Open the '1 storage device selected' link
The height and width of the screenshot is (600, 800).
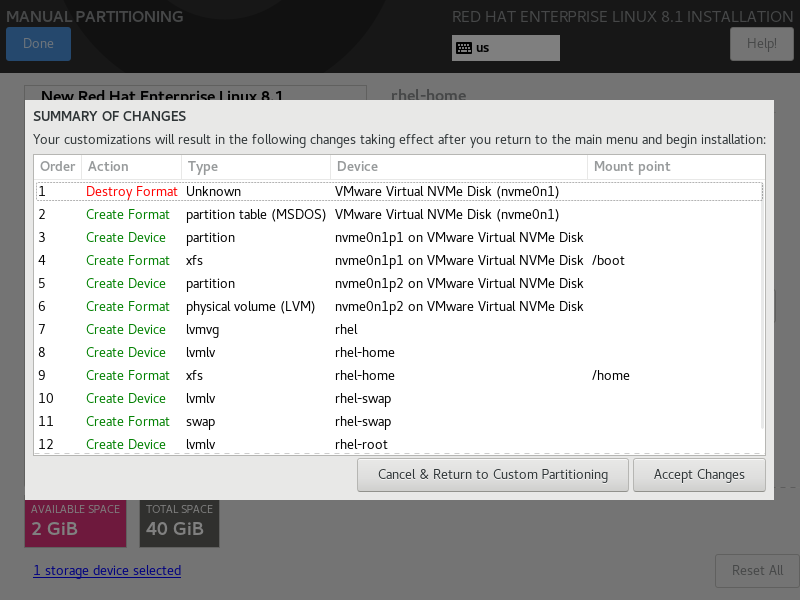[107, 570]
